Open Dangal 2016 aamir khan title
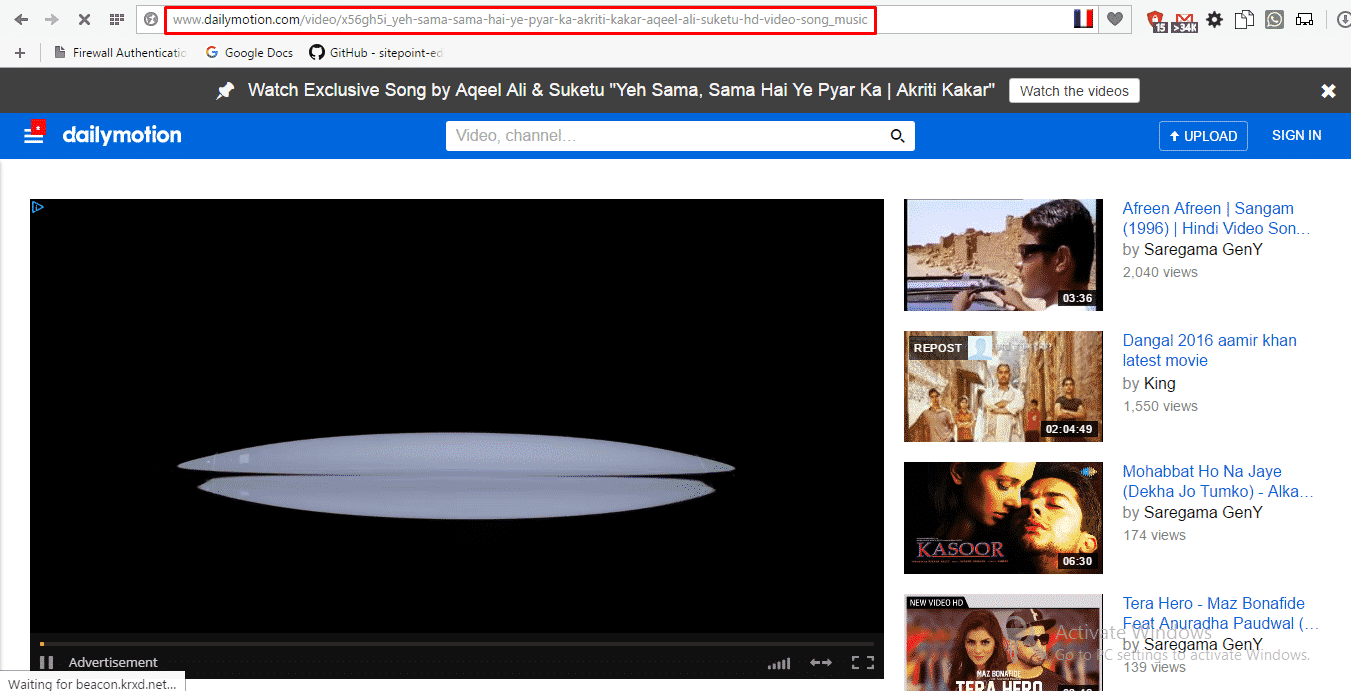1351x691 pixels. tap(1209, 350)
